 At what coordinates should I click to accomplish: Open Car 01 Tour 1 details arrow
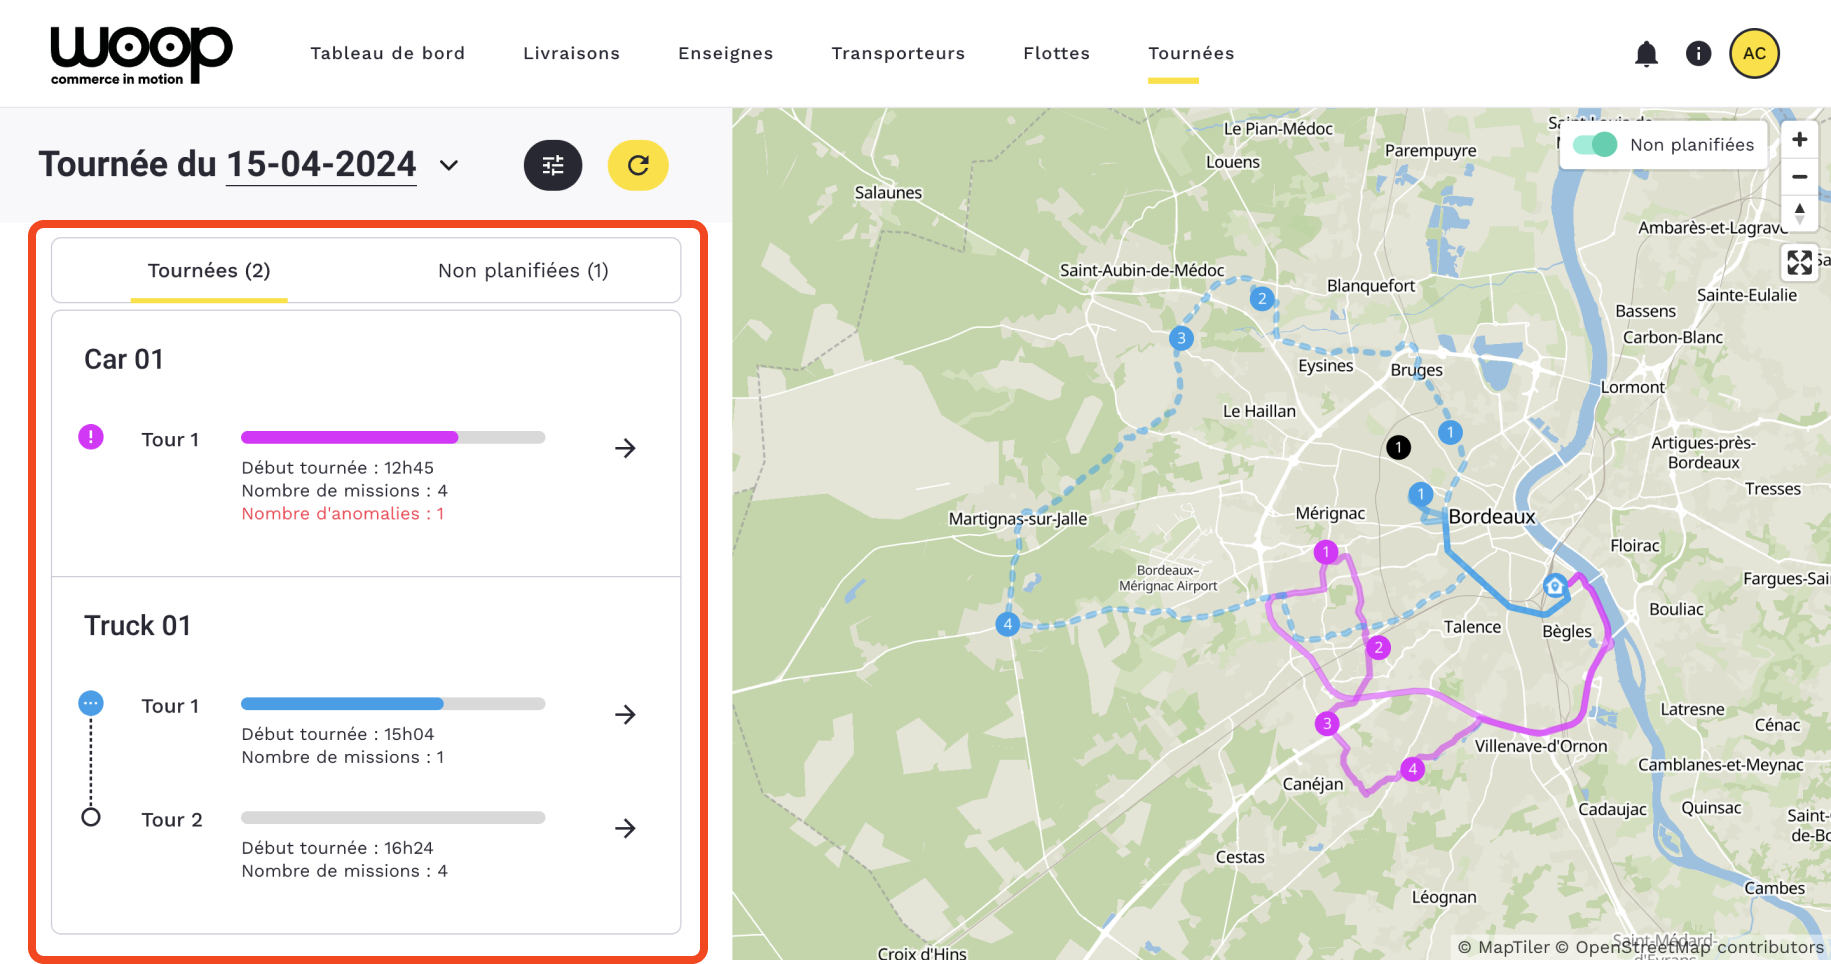pyautogui.click(x=625, y=448)
